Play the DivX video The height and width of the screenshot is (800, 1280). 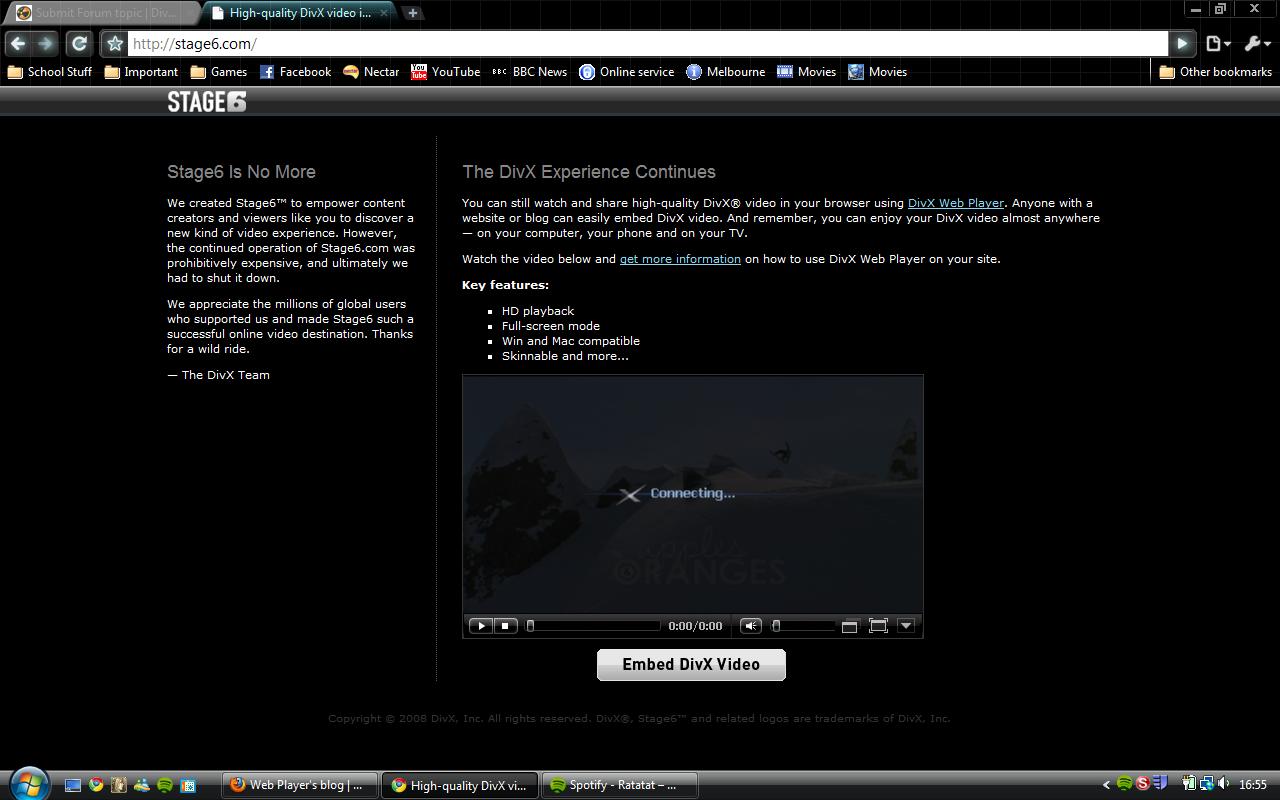pos(480,626)
